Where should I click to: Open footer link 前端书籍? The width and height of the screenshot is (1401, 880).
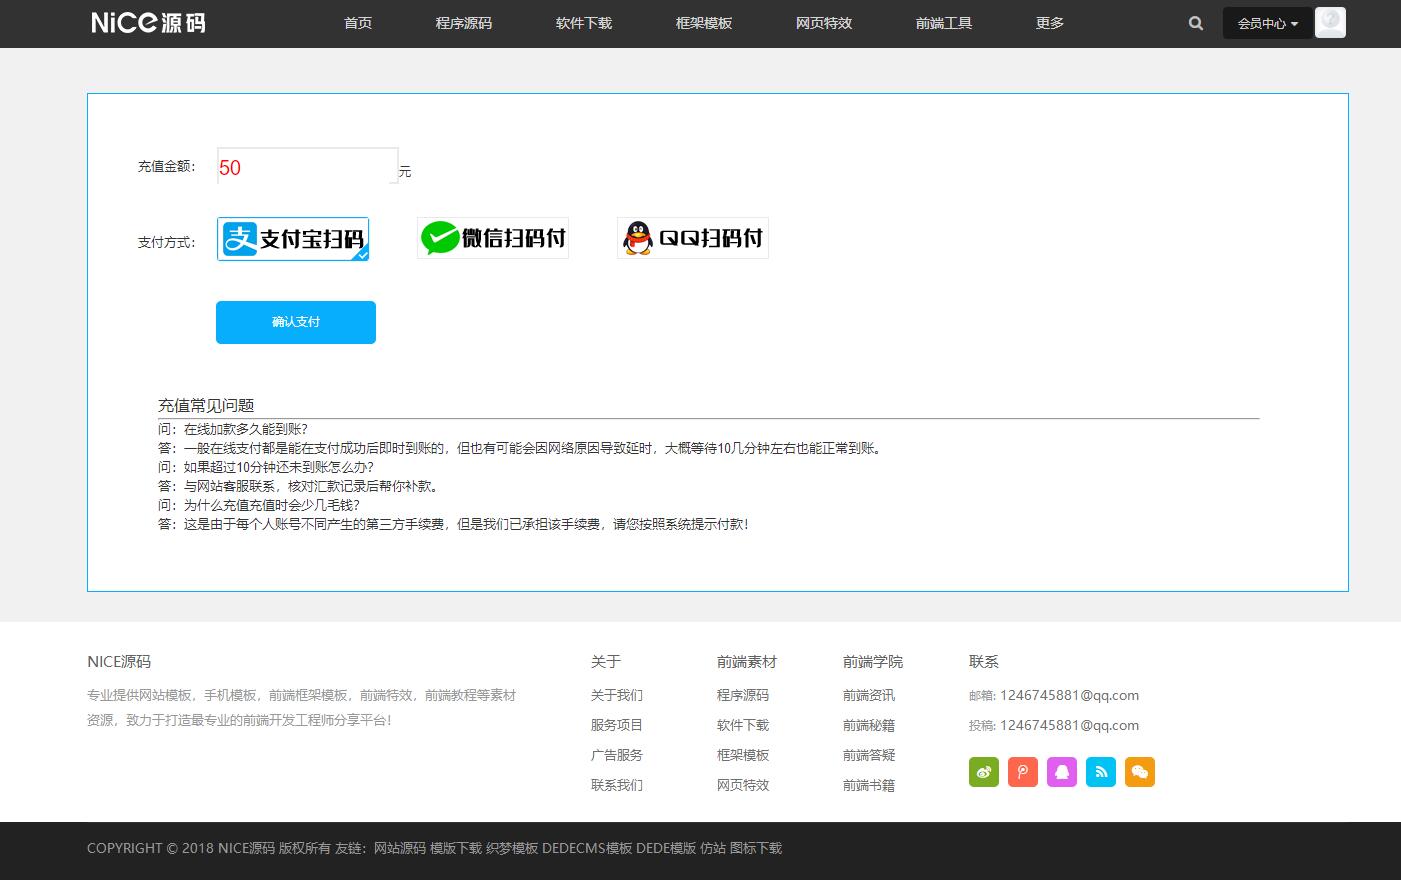click(x=869, y=785)
